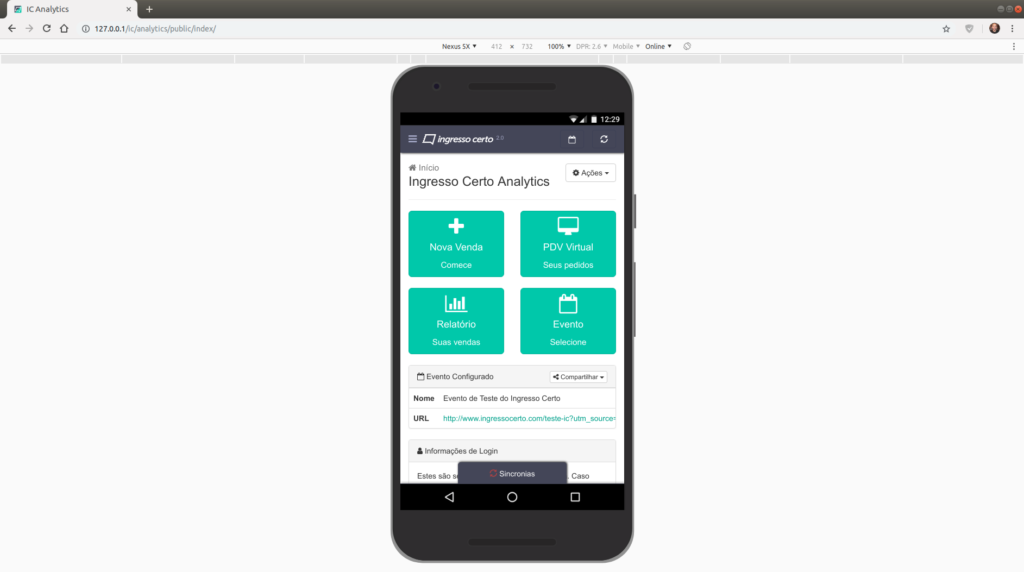Click the site information icon in address bar
Viewport: 1024px width, 572px height.
click(86, 29)
